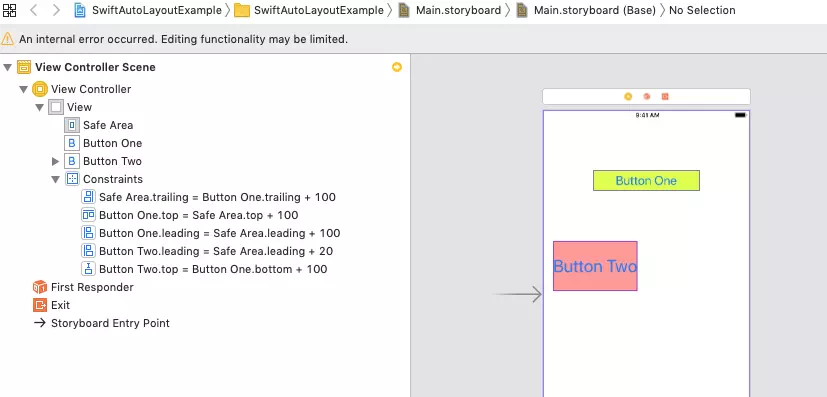This screenshot has height=397, width=827.
Task: Click the Constraints grid icon
Action: click(72, 179)
